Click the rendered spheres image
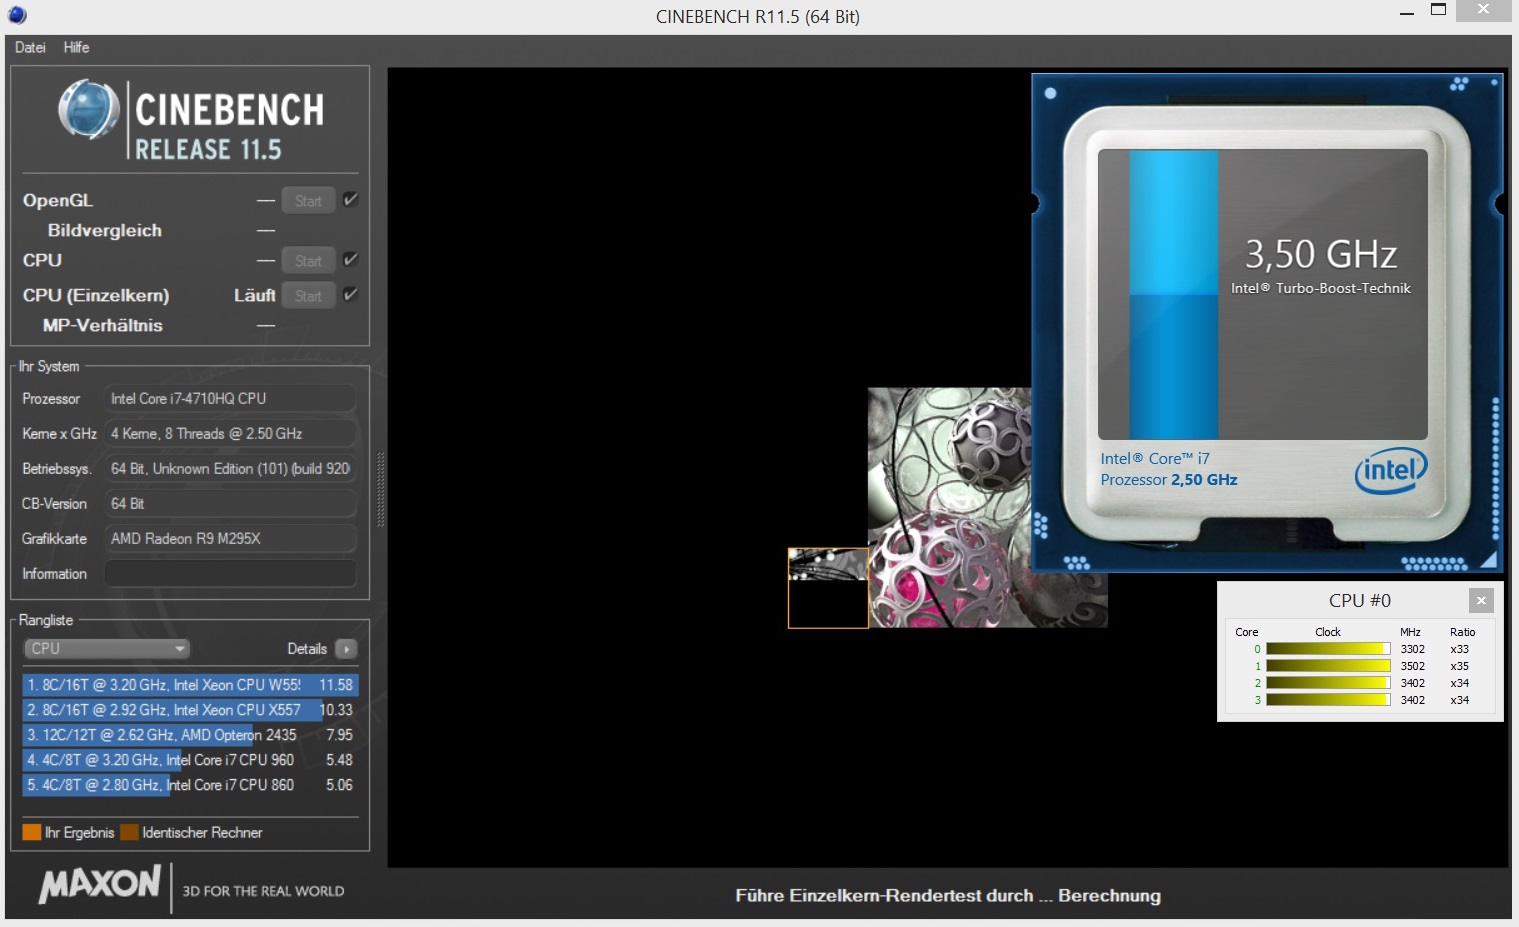This screenshot has width=1519, height=927. click(x=950, y=508)
